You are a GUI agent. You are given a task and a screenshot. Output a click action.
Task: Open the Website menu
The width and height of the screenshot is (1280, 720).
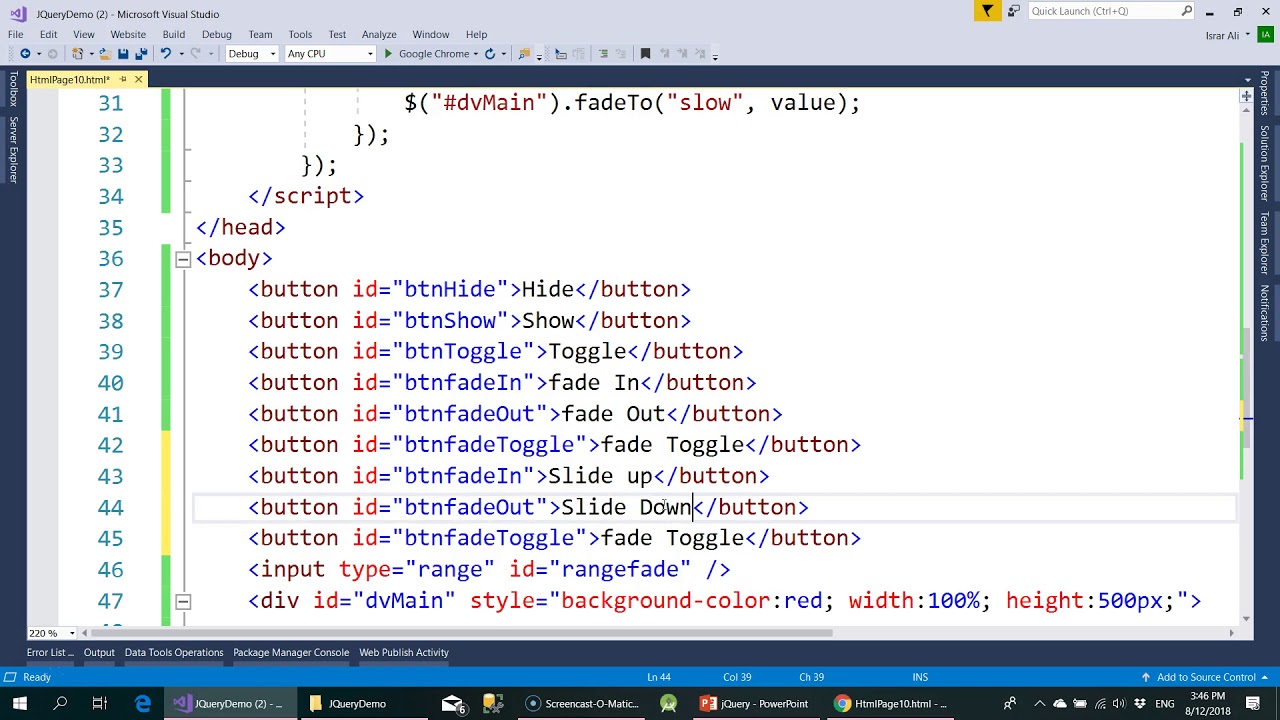pyautogui.click(x=128, y=34)
